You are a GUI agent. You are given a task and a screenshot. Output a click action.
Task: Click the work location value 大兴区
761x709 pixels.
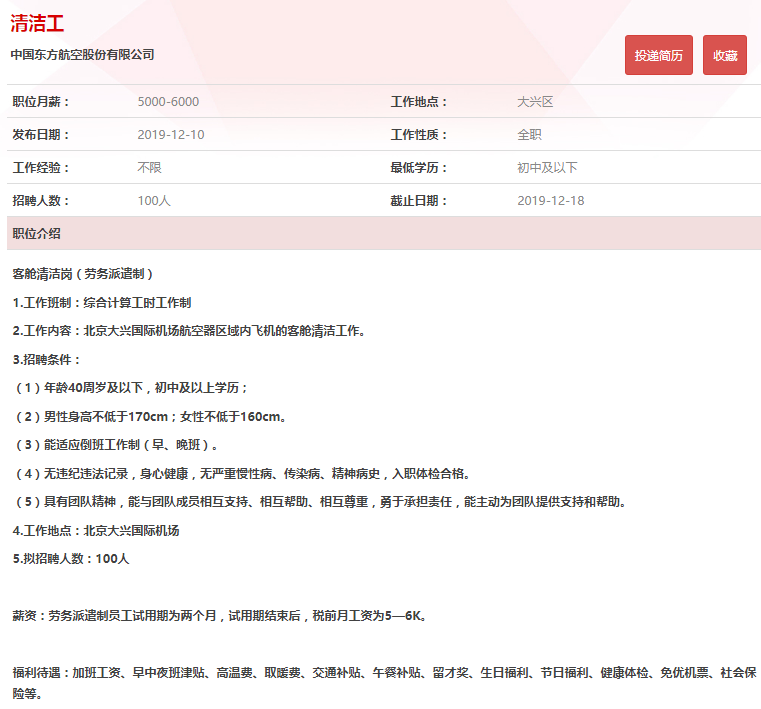pos(535,101)
